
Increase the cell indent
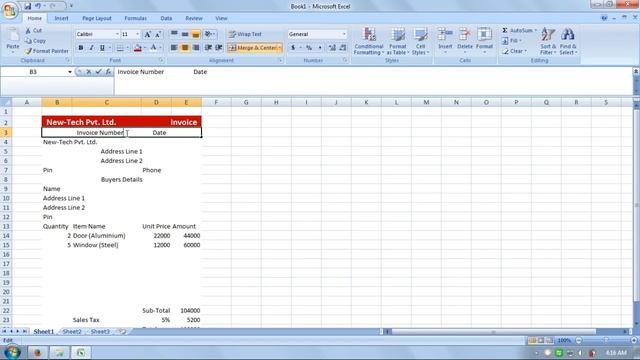pos(219,48)
